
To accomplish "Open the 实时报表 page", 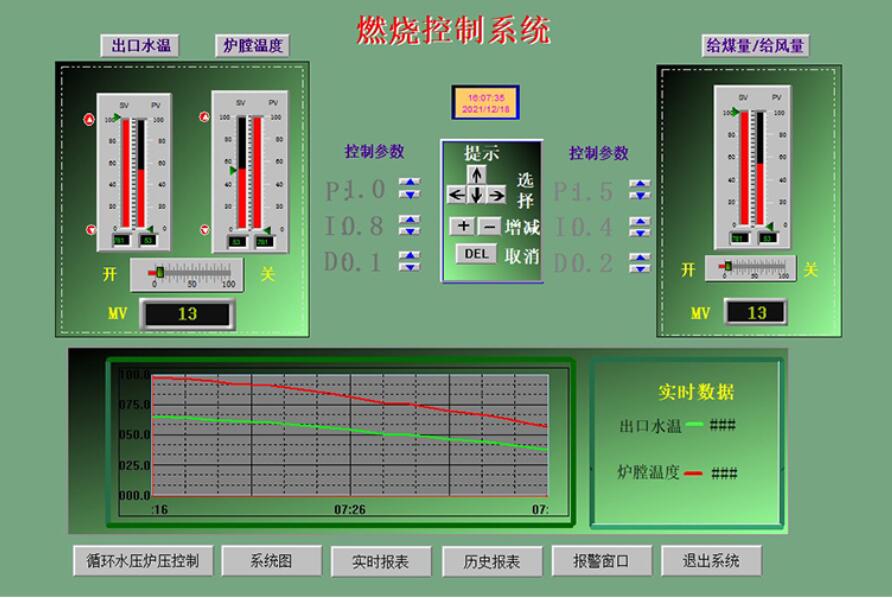I will [379, 562].
